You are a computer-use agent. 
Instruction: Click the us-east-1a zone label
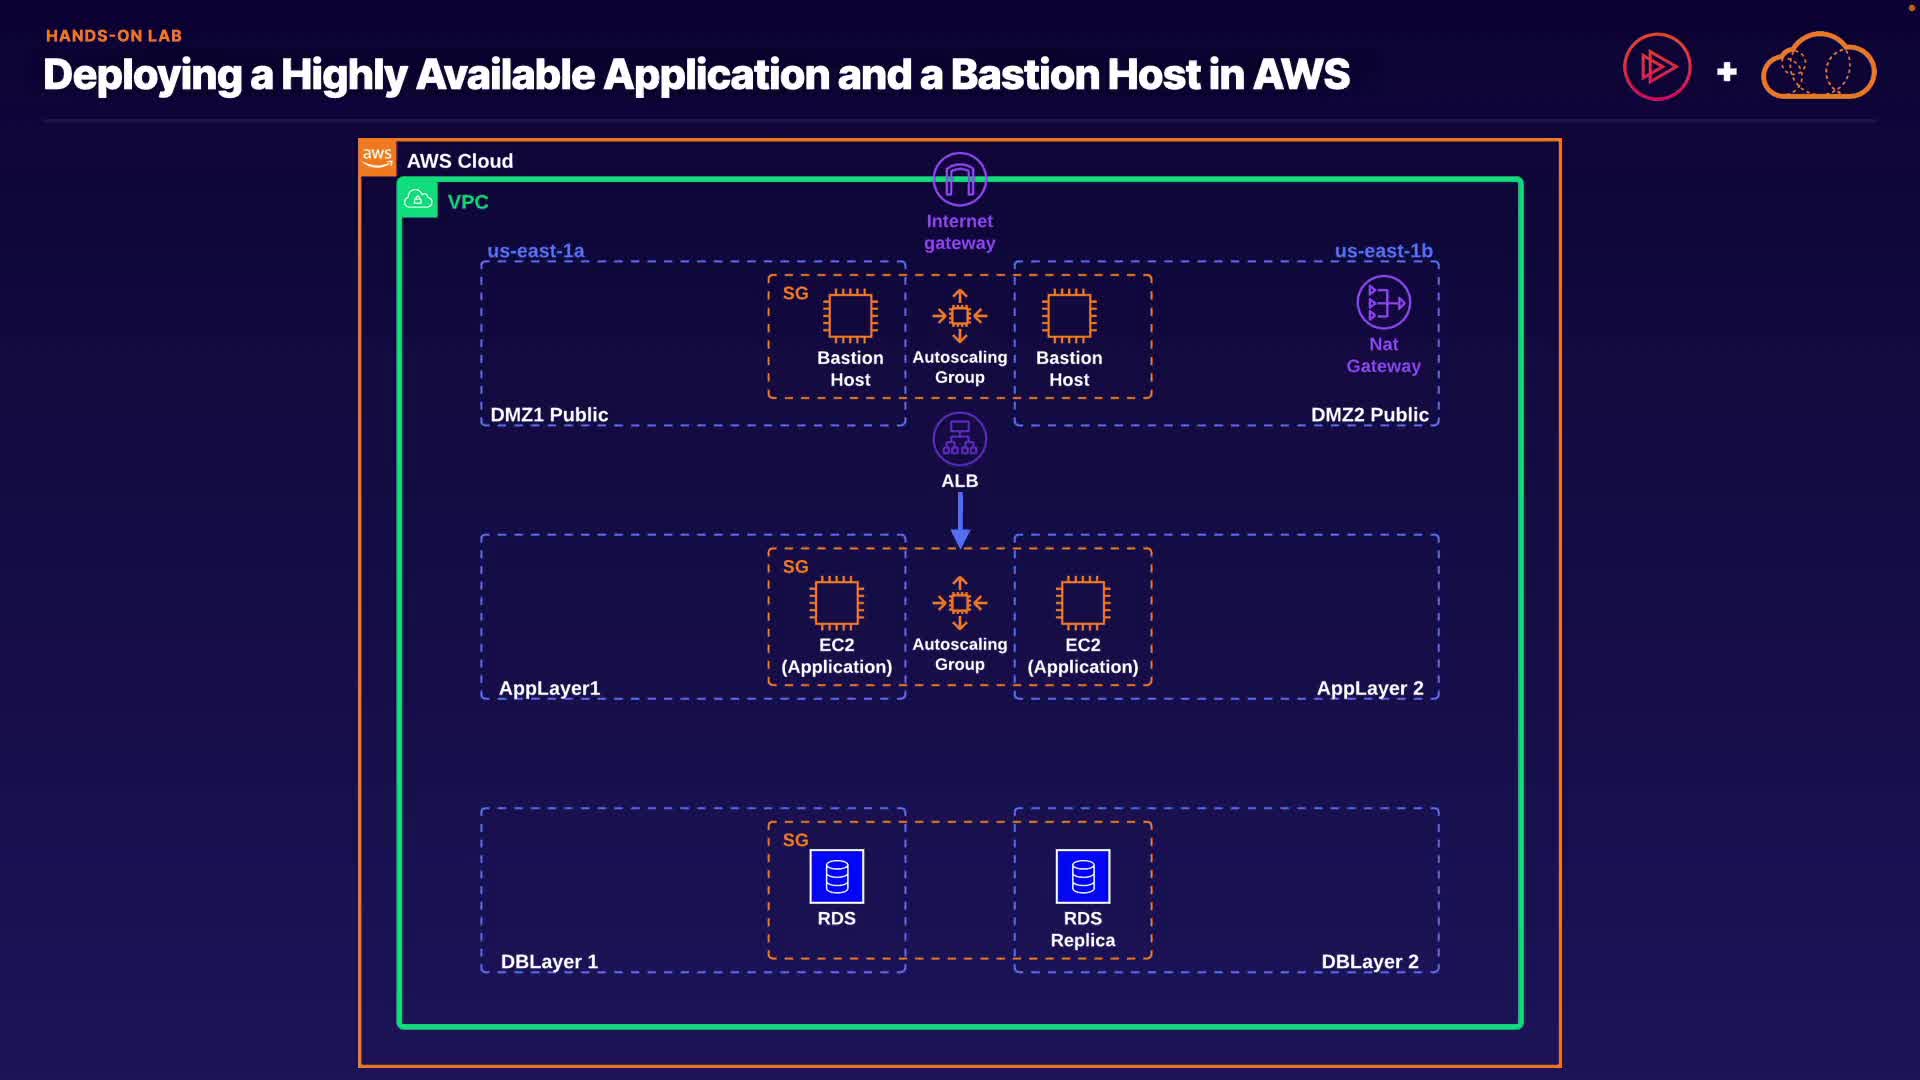[x=535, y=251]
